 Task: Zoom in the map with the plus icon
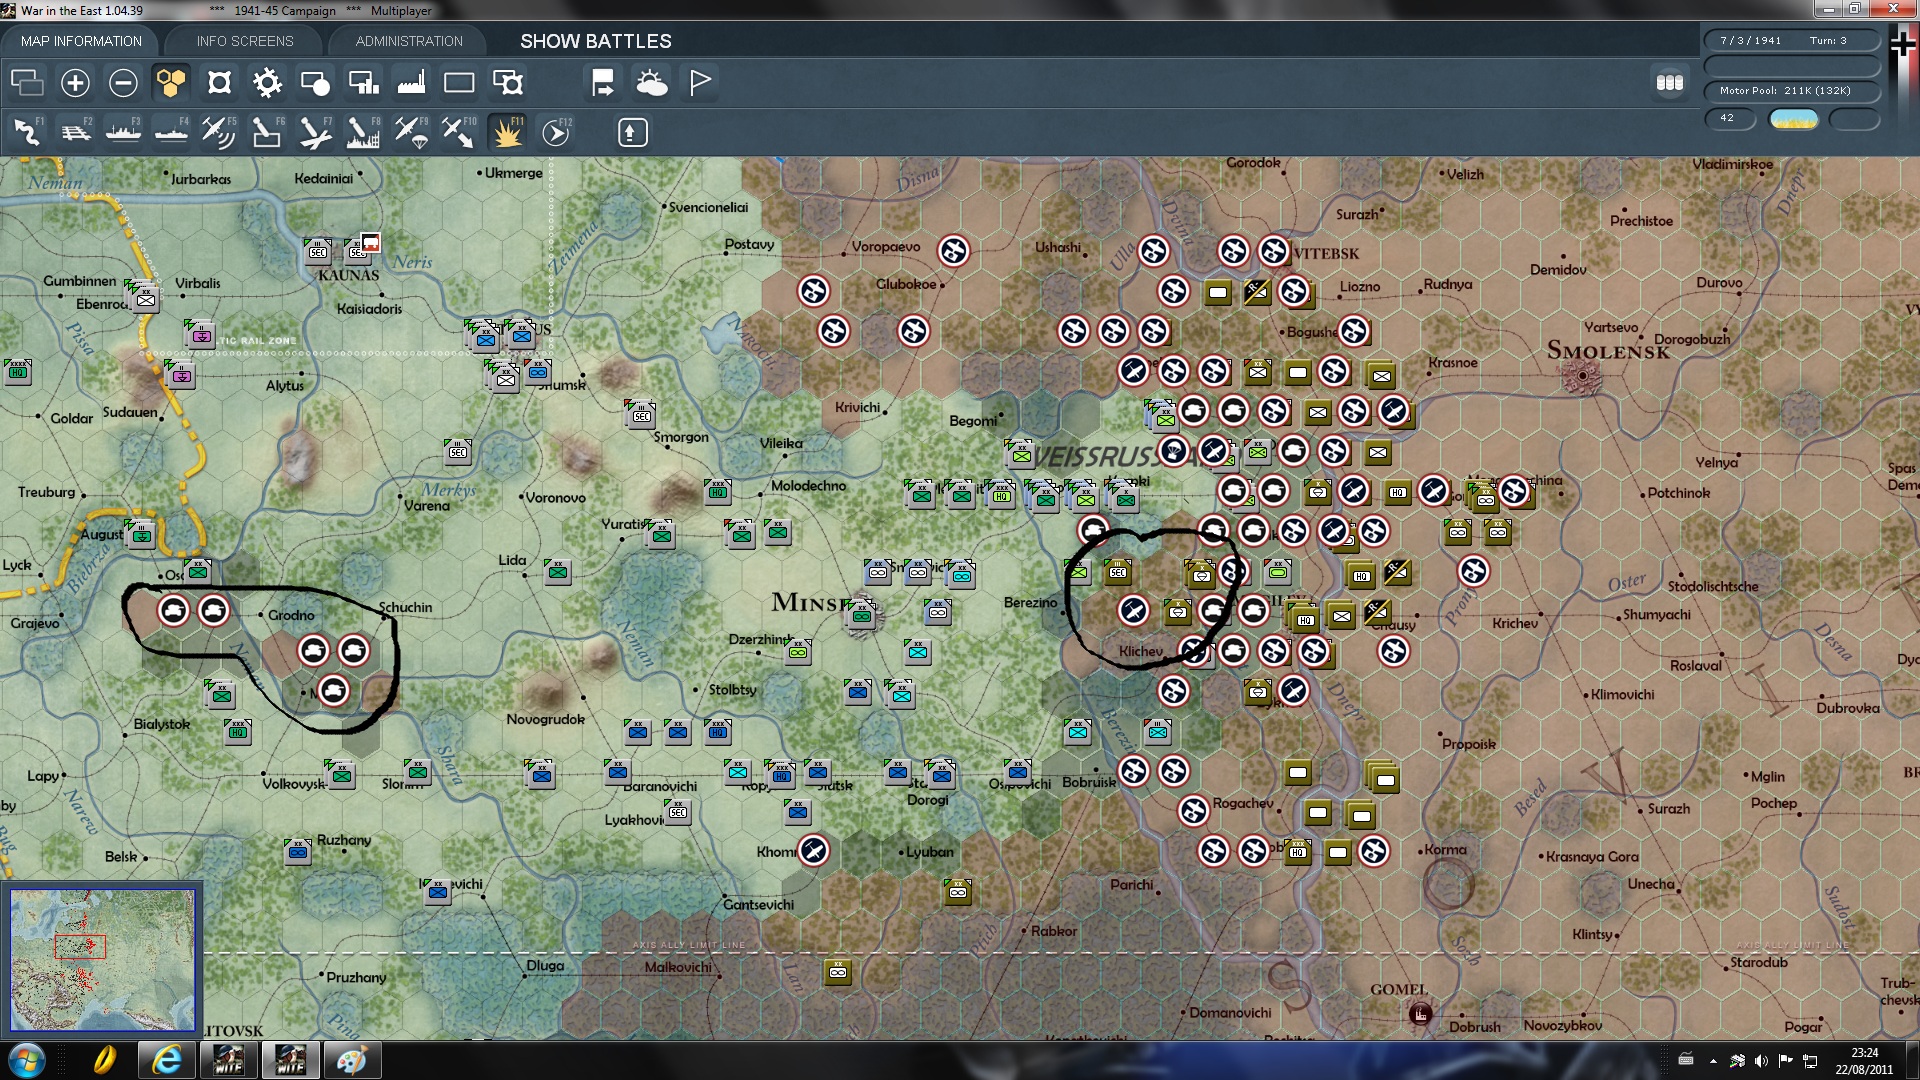[75, 83]
